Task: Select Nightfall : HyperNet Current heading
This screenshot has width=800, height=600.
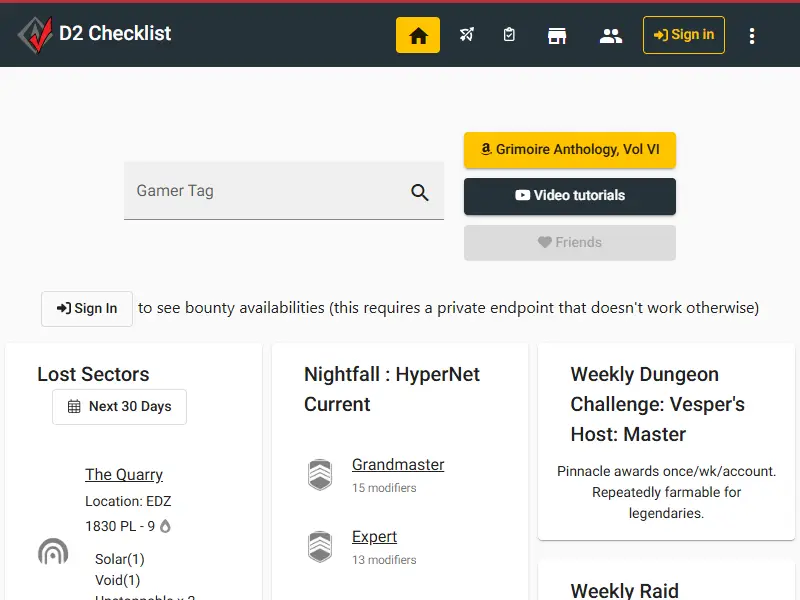Action: coord(392,389)
